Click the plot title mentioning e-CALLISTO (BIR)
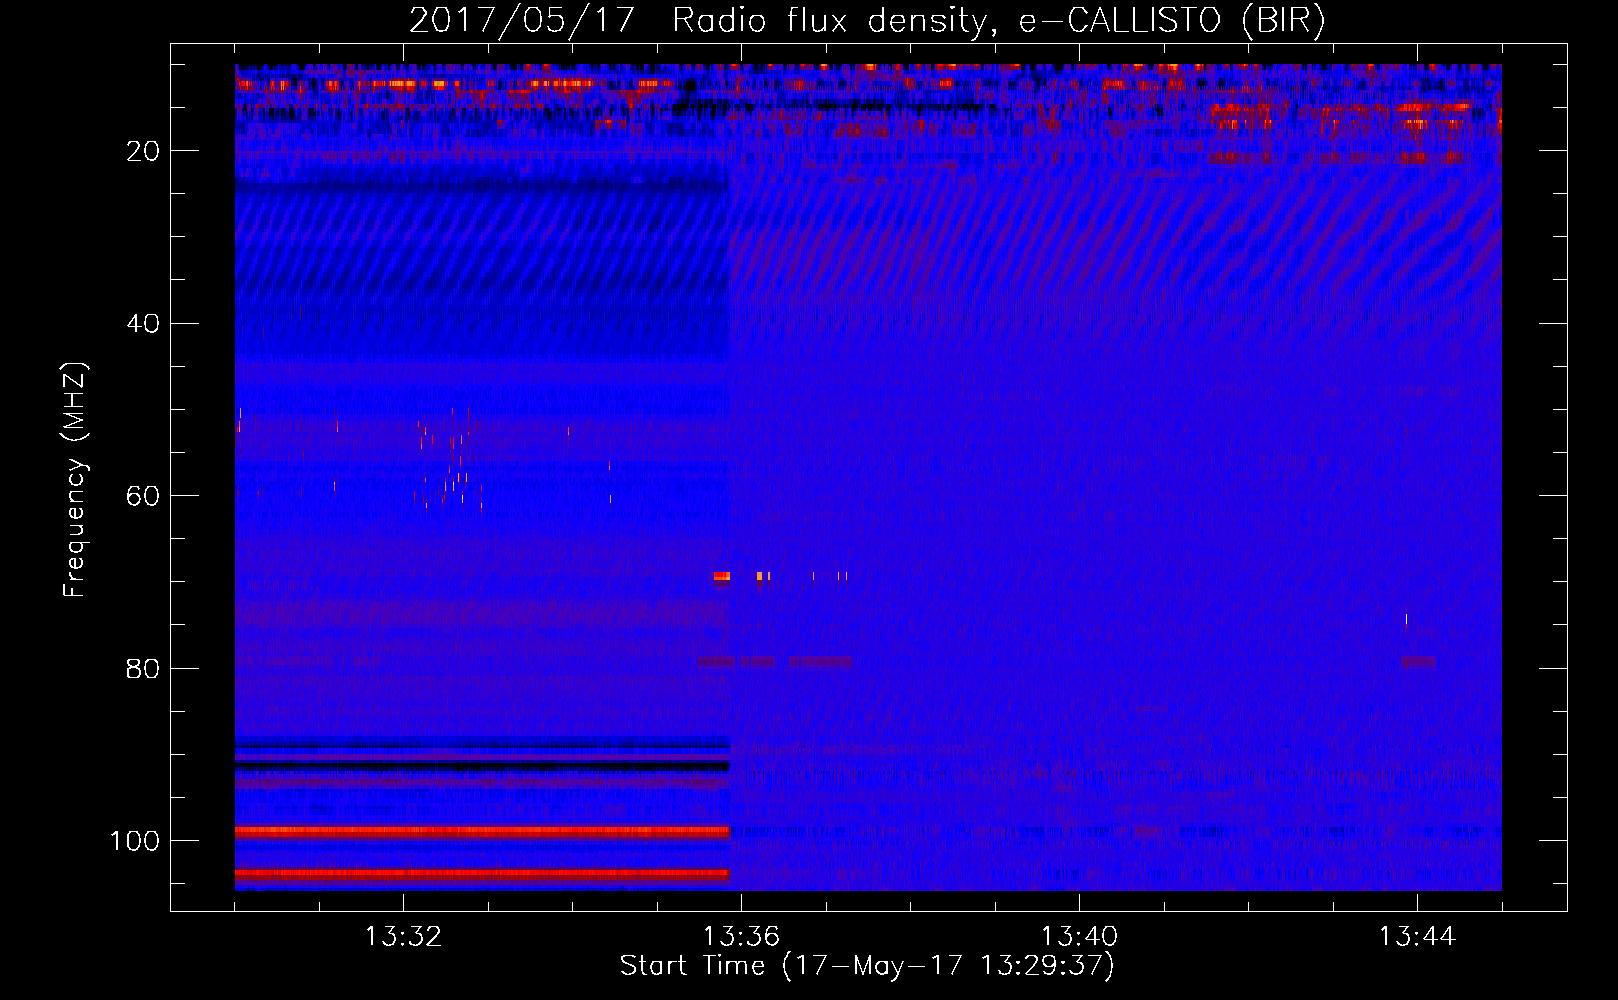This screenshot has width=1618, height=1000. coord(867,21)
